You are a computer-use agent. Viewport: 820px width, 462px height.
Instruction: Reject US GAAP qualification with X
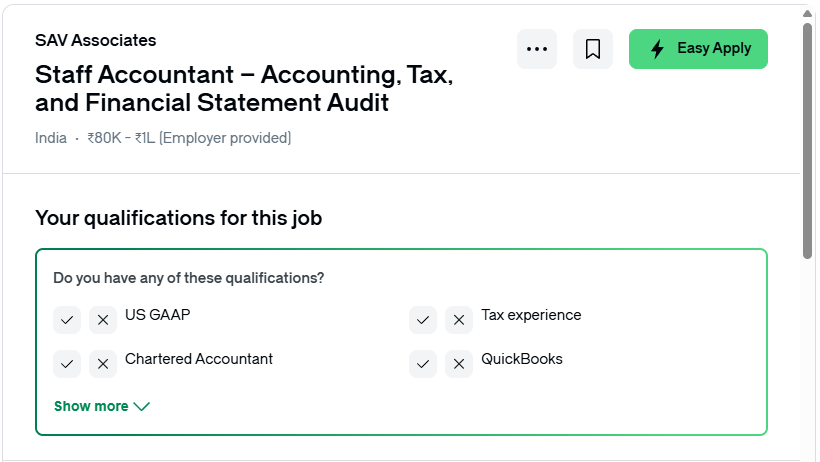pos(103,320)
